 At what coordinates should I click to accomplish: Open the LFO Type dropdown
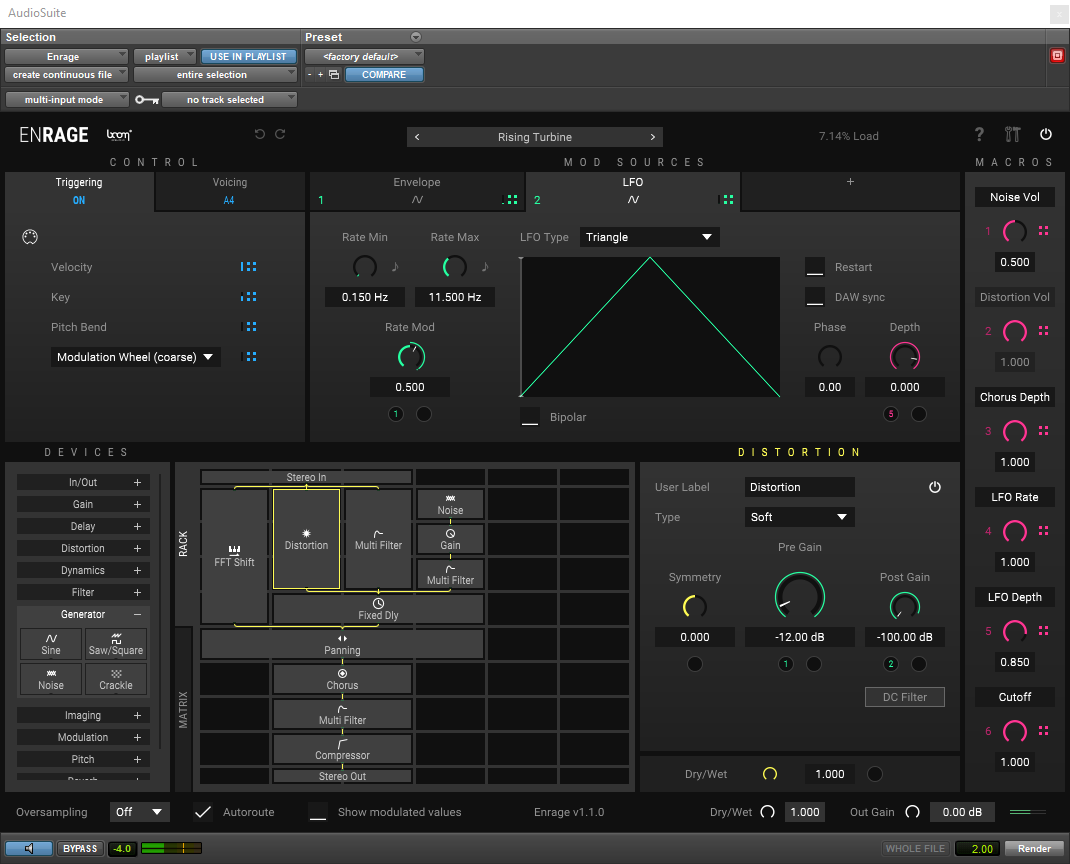tap(649, 237)
